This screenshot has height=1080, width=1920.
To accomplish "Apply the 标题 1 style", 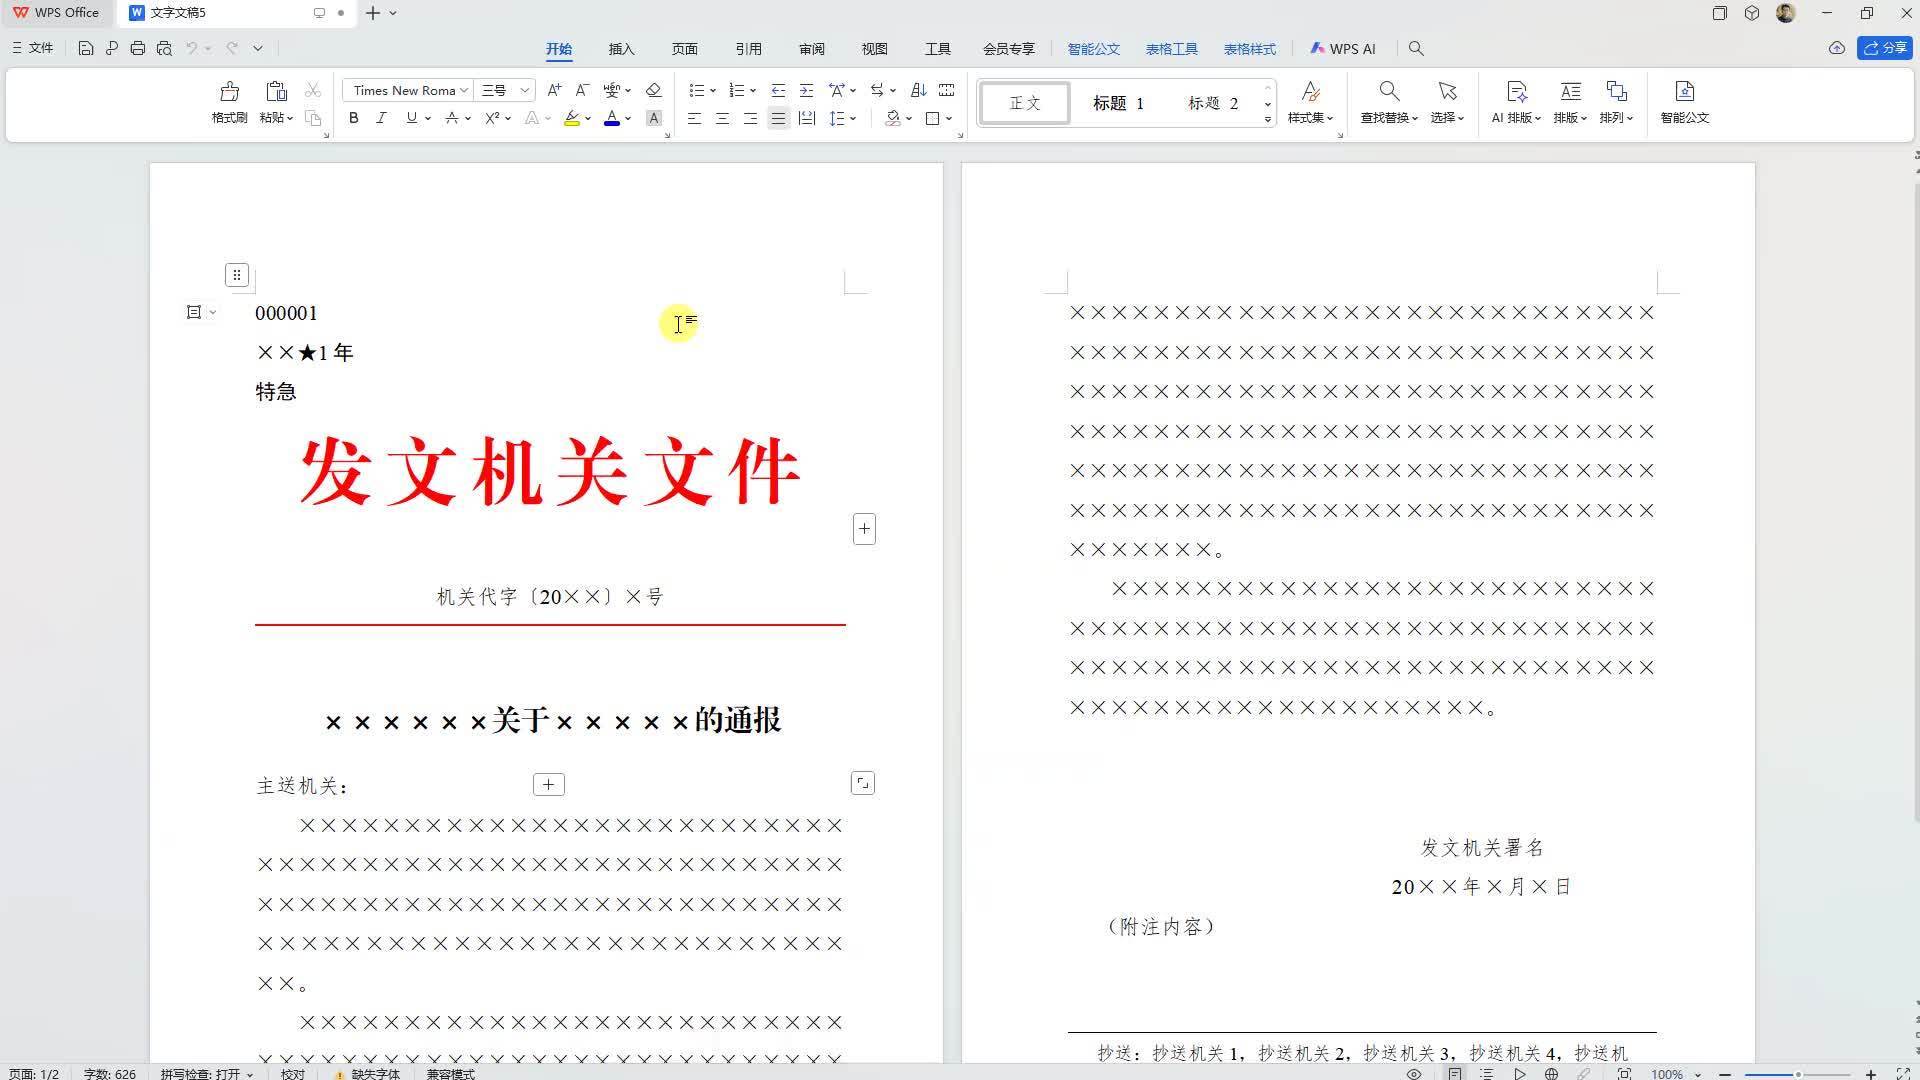I will (x=1119, y=102).
